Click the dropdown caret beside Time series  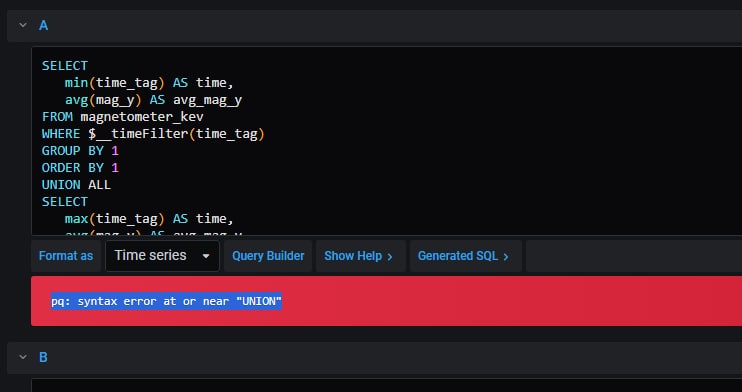206,256
